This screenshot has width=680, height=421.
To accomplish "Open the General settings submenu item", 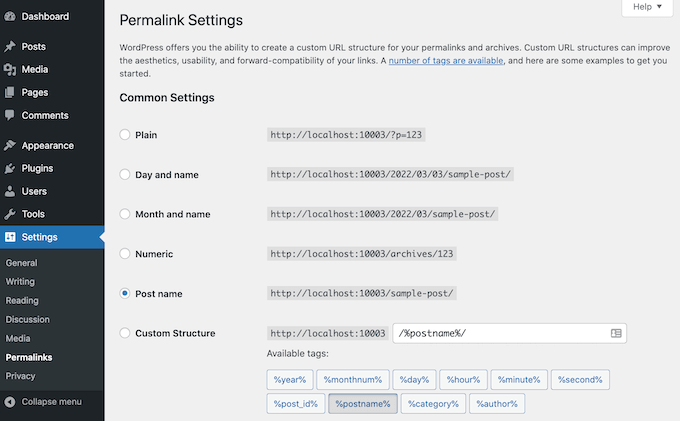I will pyautogui.click(x=21, y=263).
